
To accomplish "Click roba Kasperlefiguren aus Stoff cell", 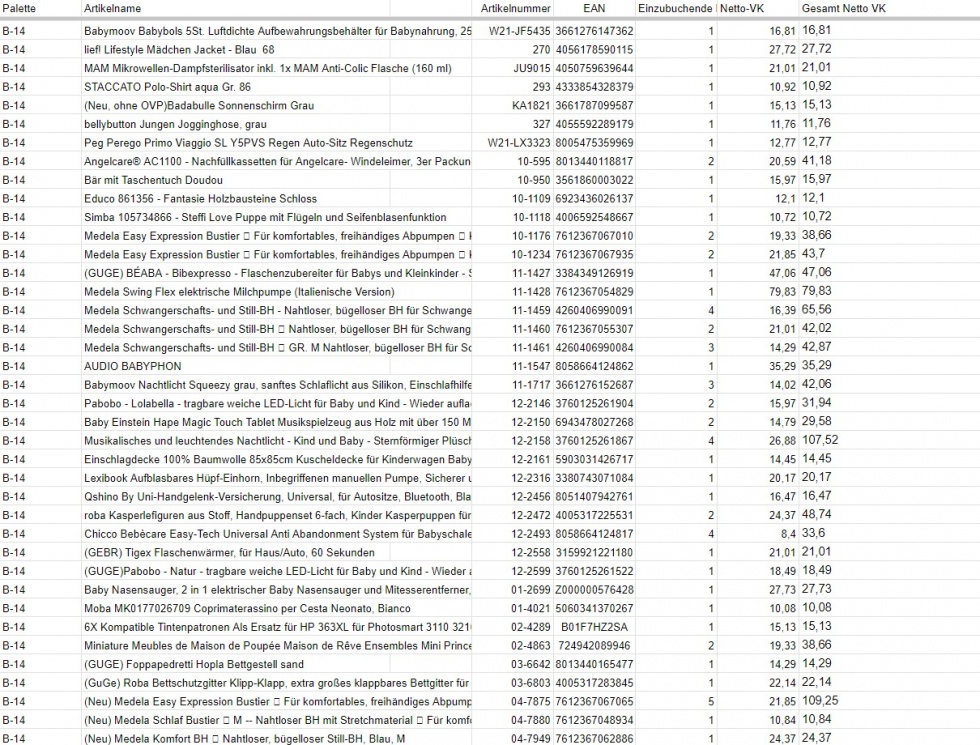I will point(278,516).
